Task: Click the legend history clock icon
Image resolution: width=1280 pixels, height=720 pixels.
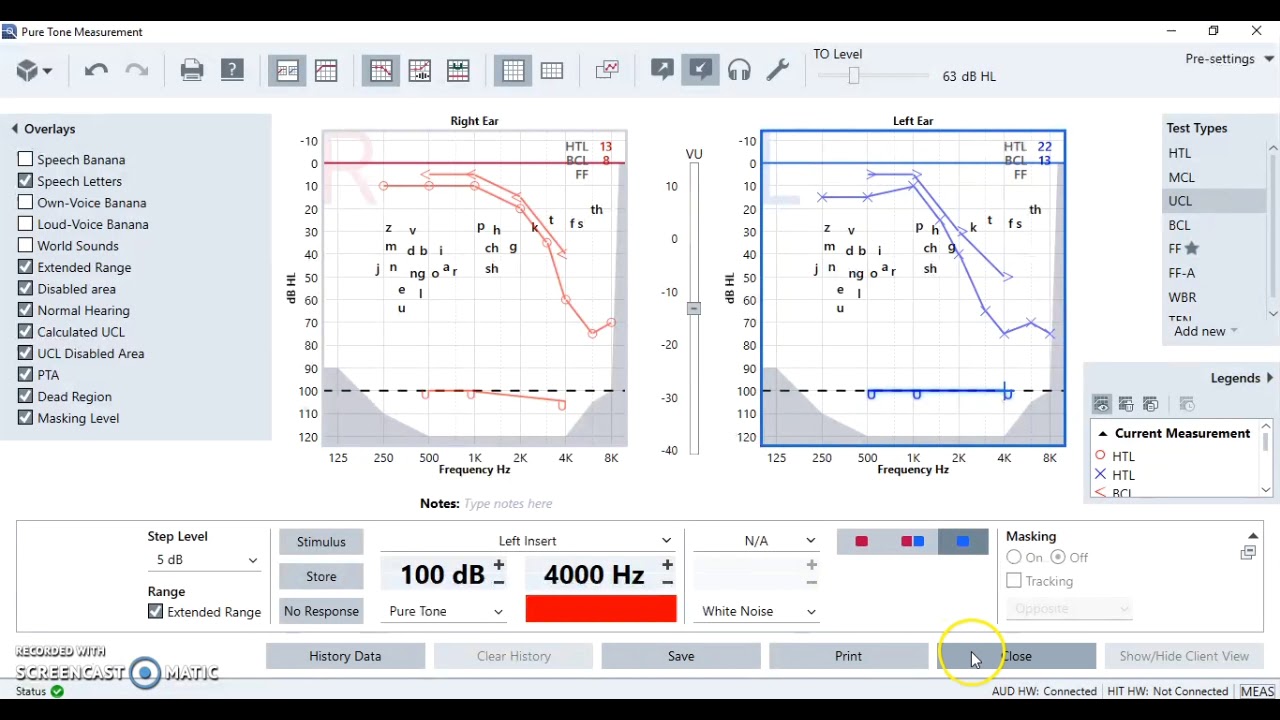Action: (x=1187, y=404)
